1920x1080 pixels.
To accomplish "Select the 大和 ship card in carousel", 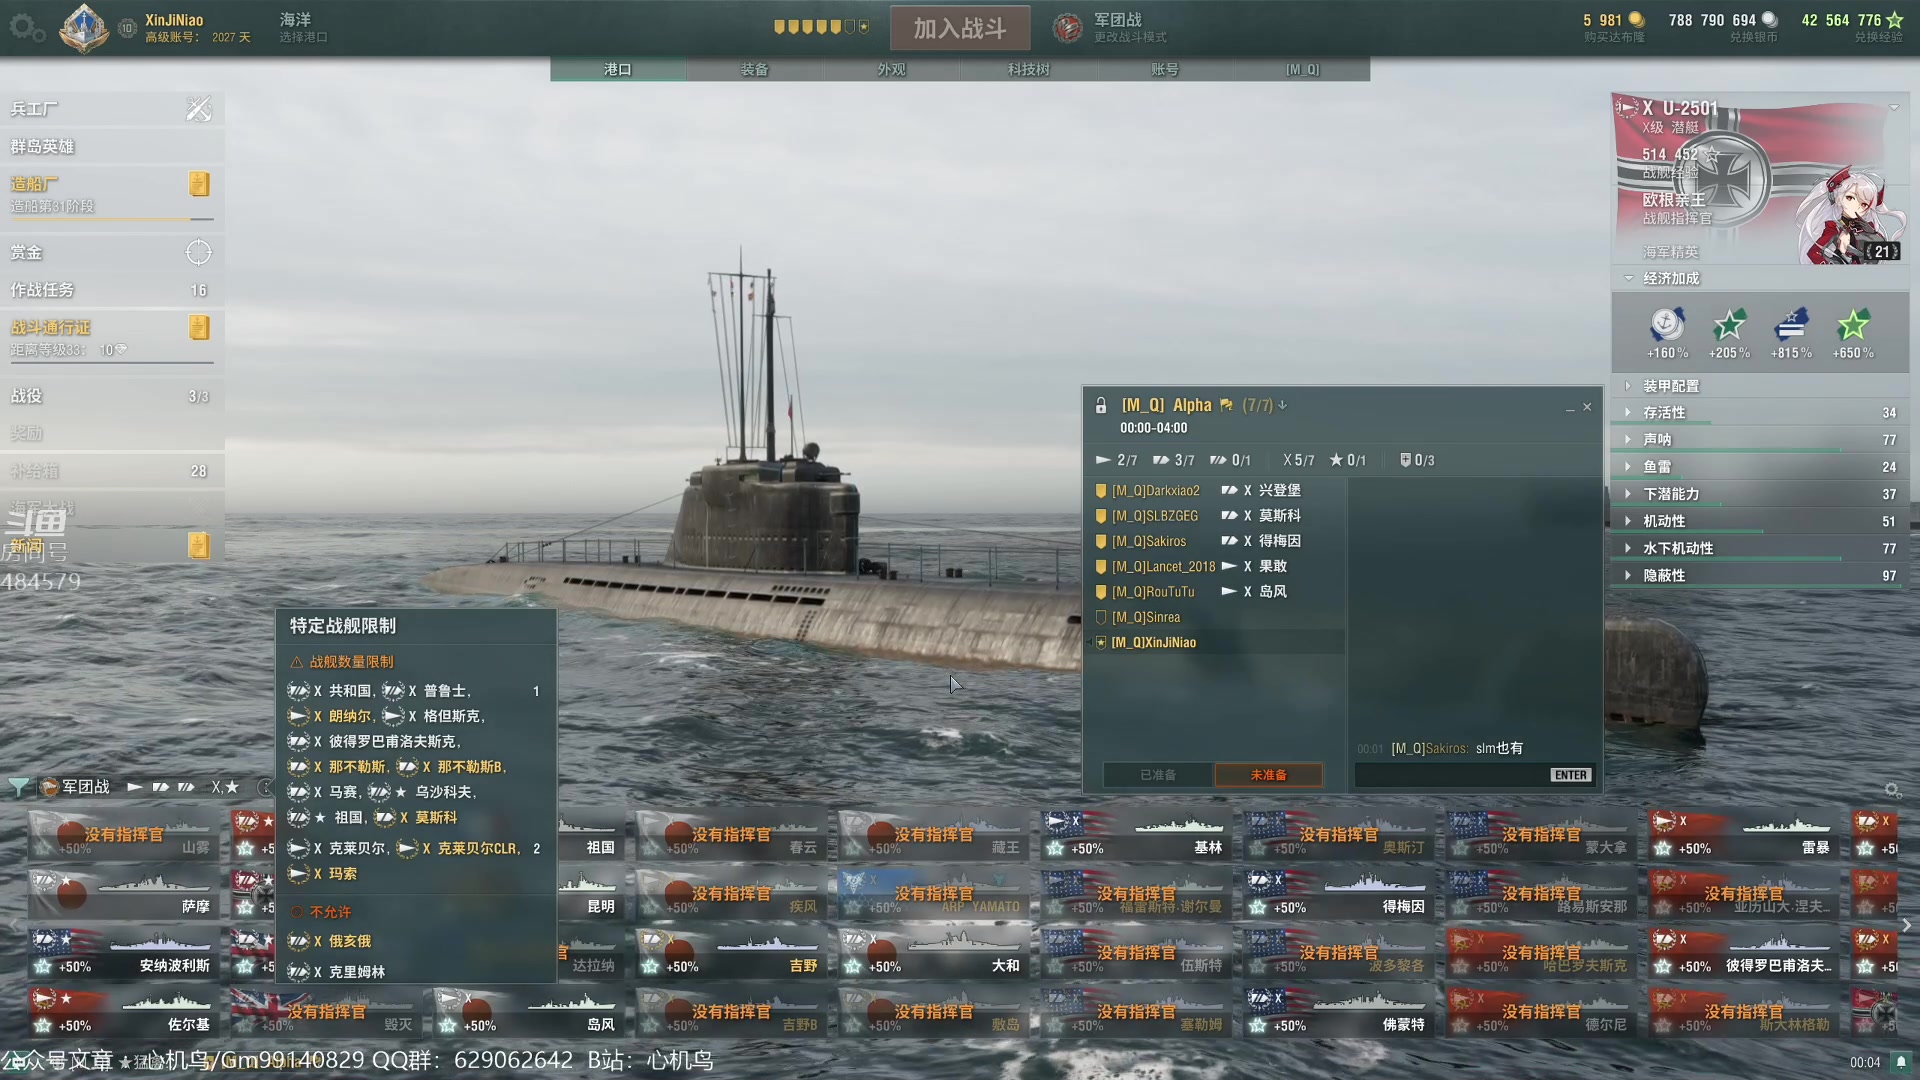I will pyautogui.click(x=934, y=952).
